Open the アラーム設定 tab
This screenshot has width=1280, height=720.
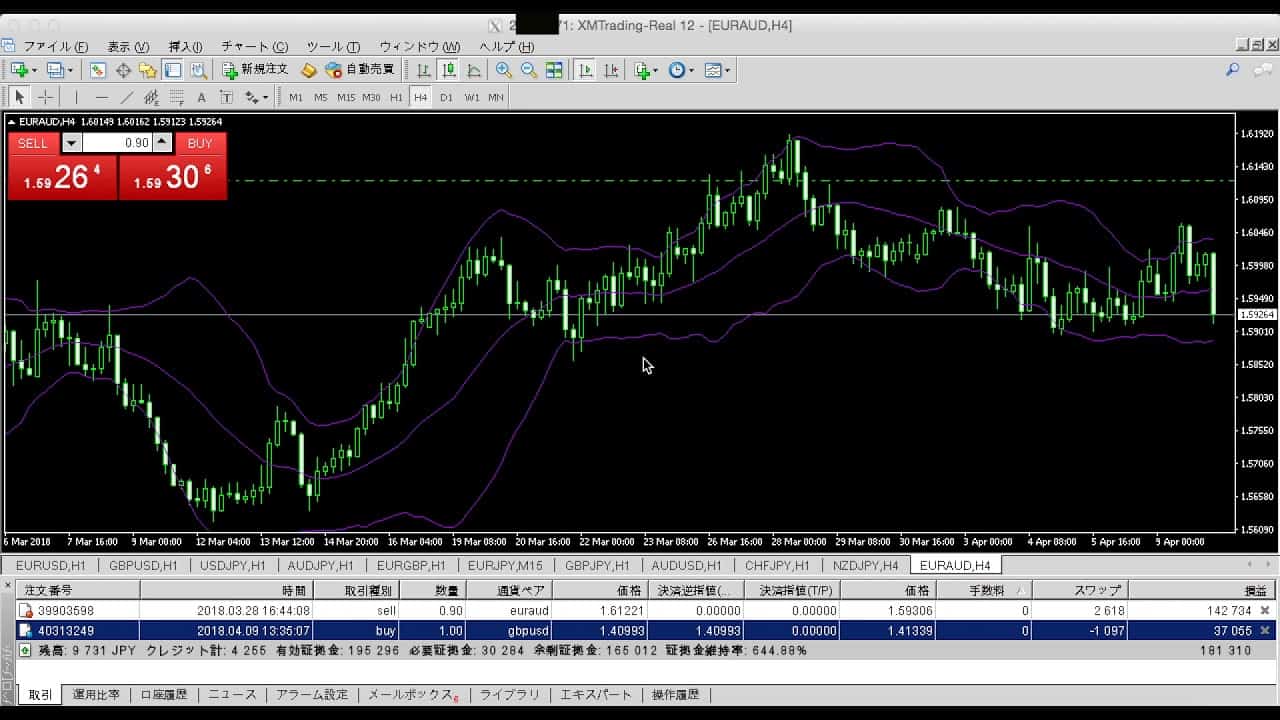coord(312,695)
